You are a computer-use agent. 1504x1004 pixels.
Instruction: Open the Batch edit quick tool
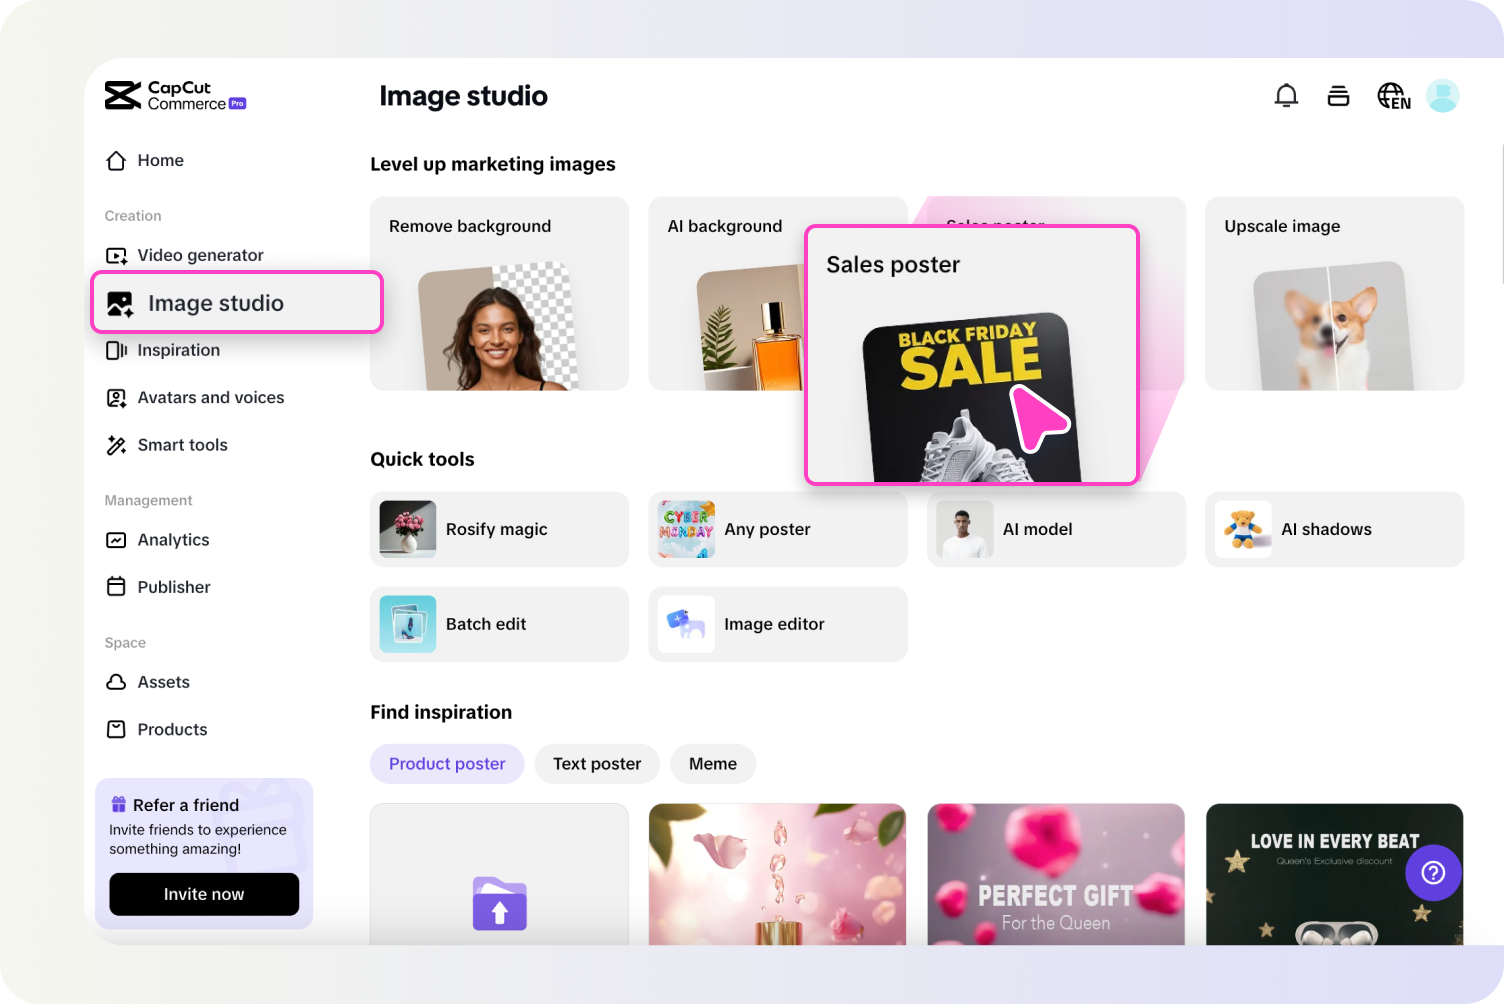pyautogui.click(x=499, y=623)
